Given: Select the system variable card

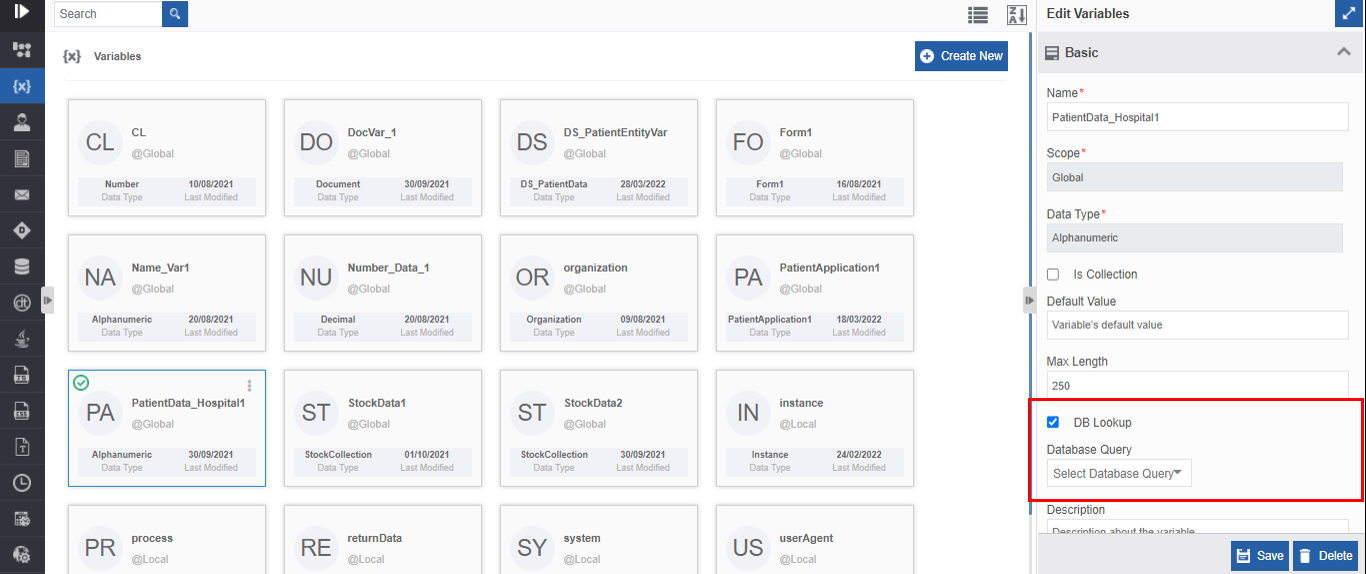Looking at the screenshot, I should [x=599, y=539].
